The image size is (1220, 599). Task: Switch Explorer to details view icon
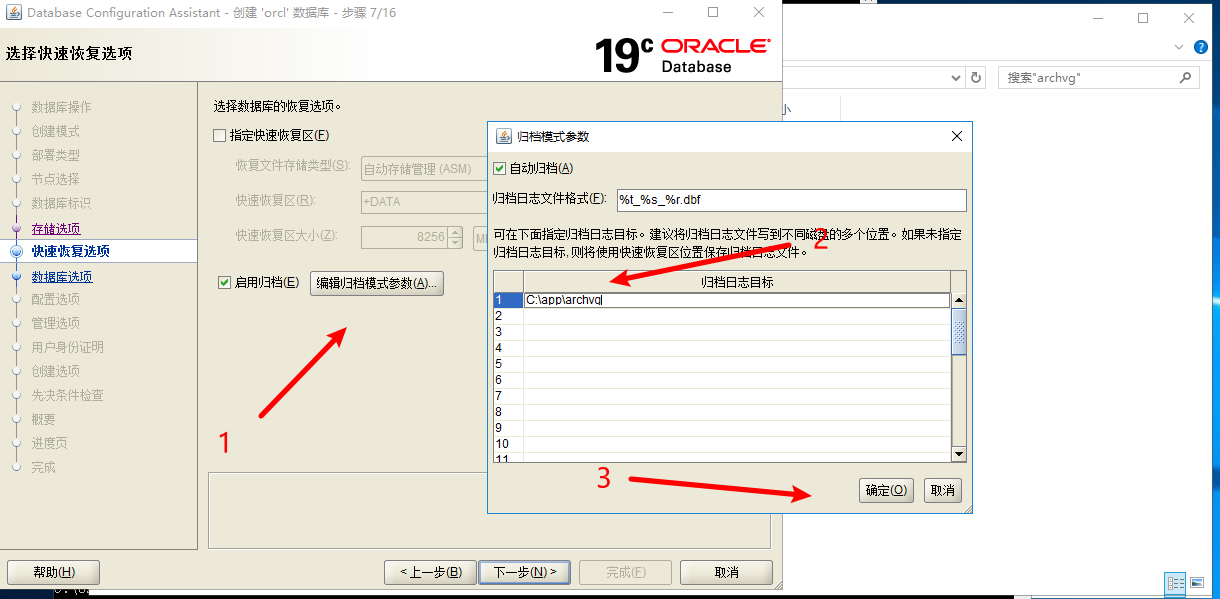(1174, 582)
